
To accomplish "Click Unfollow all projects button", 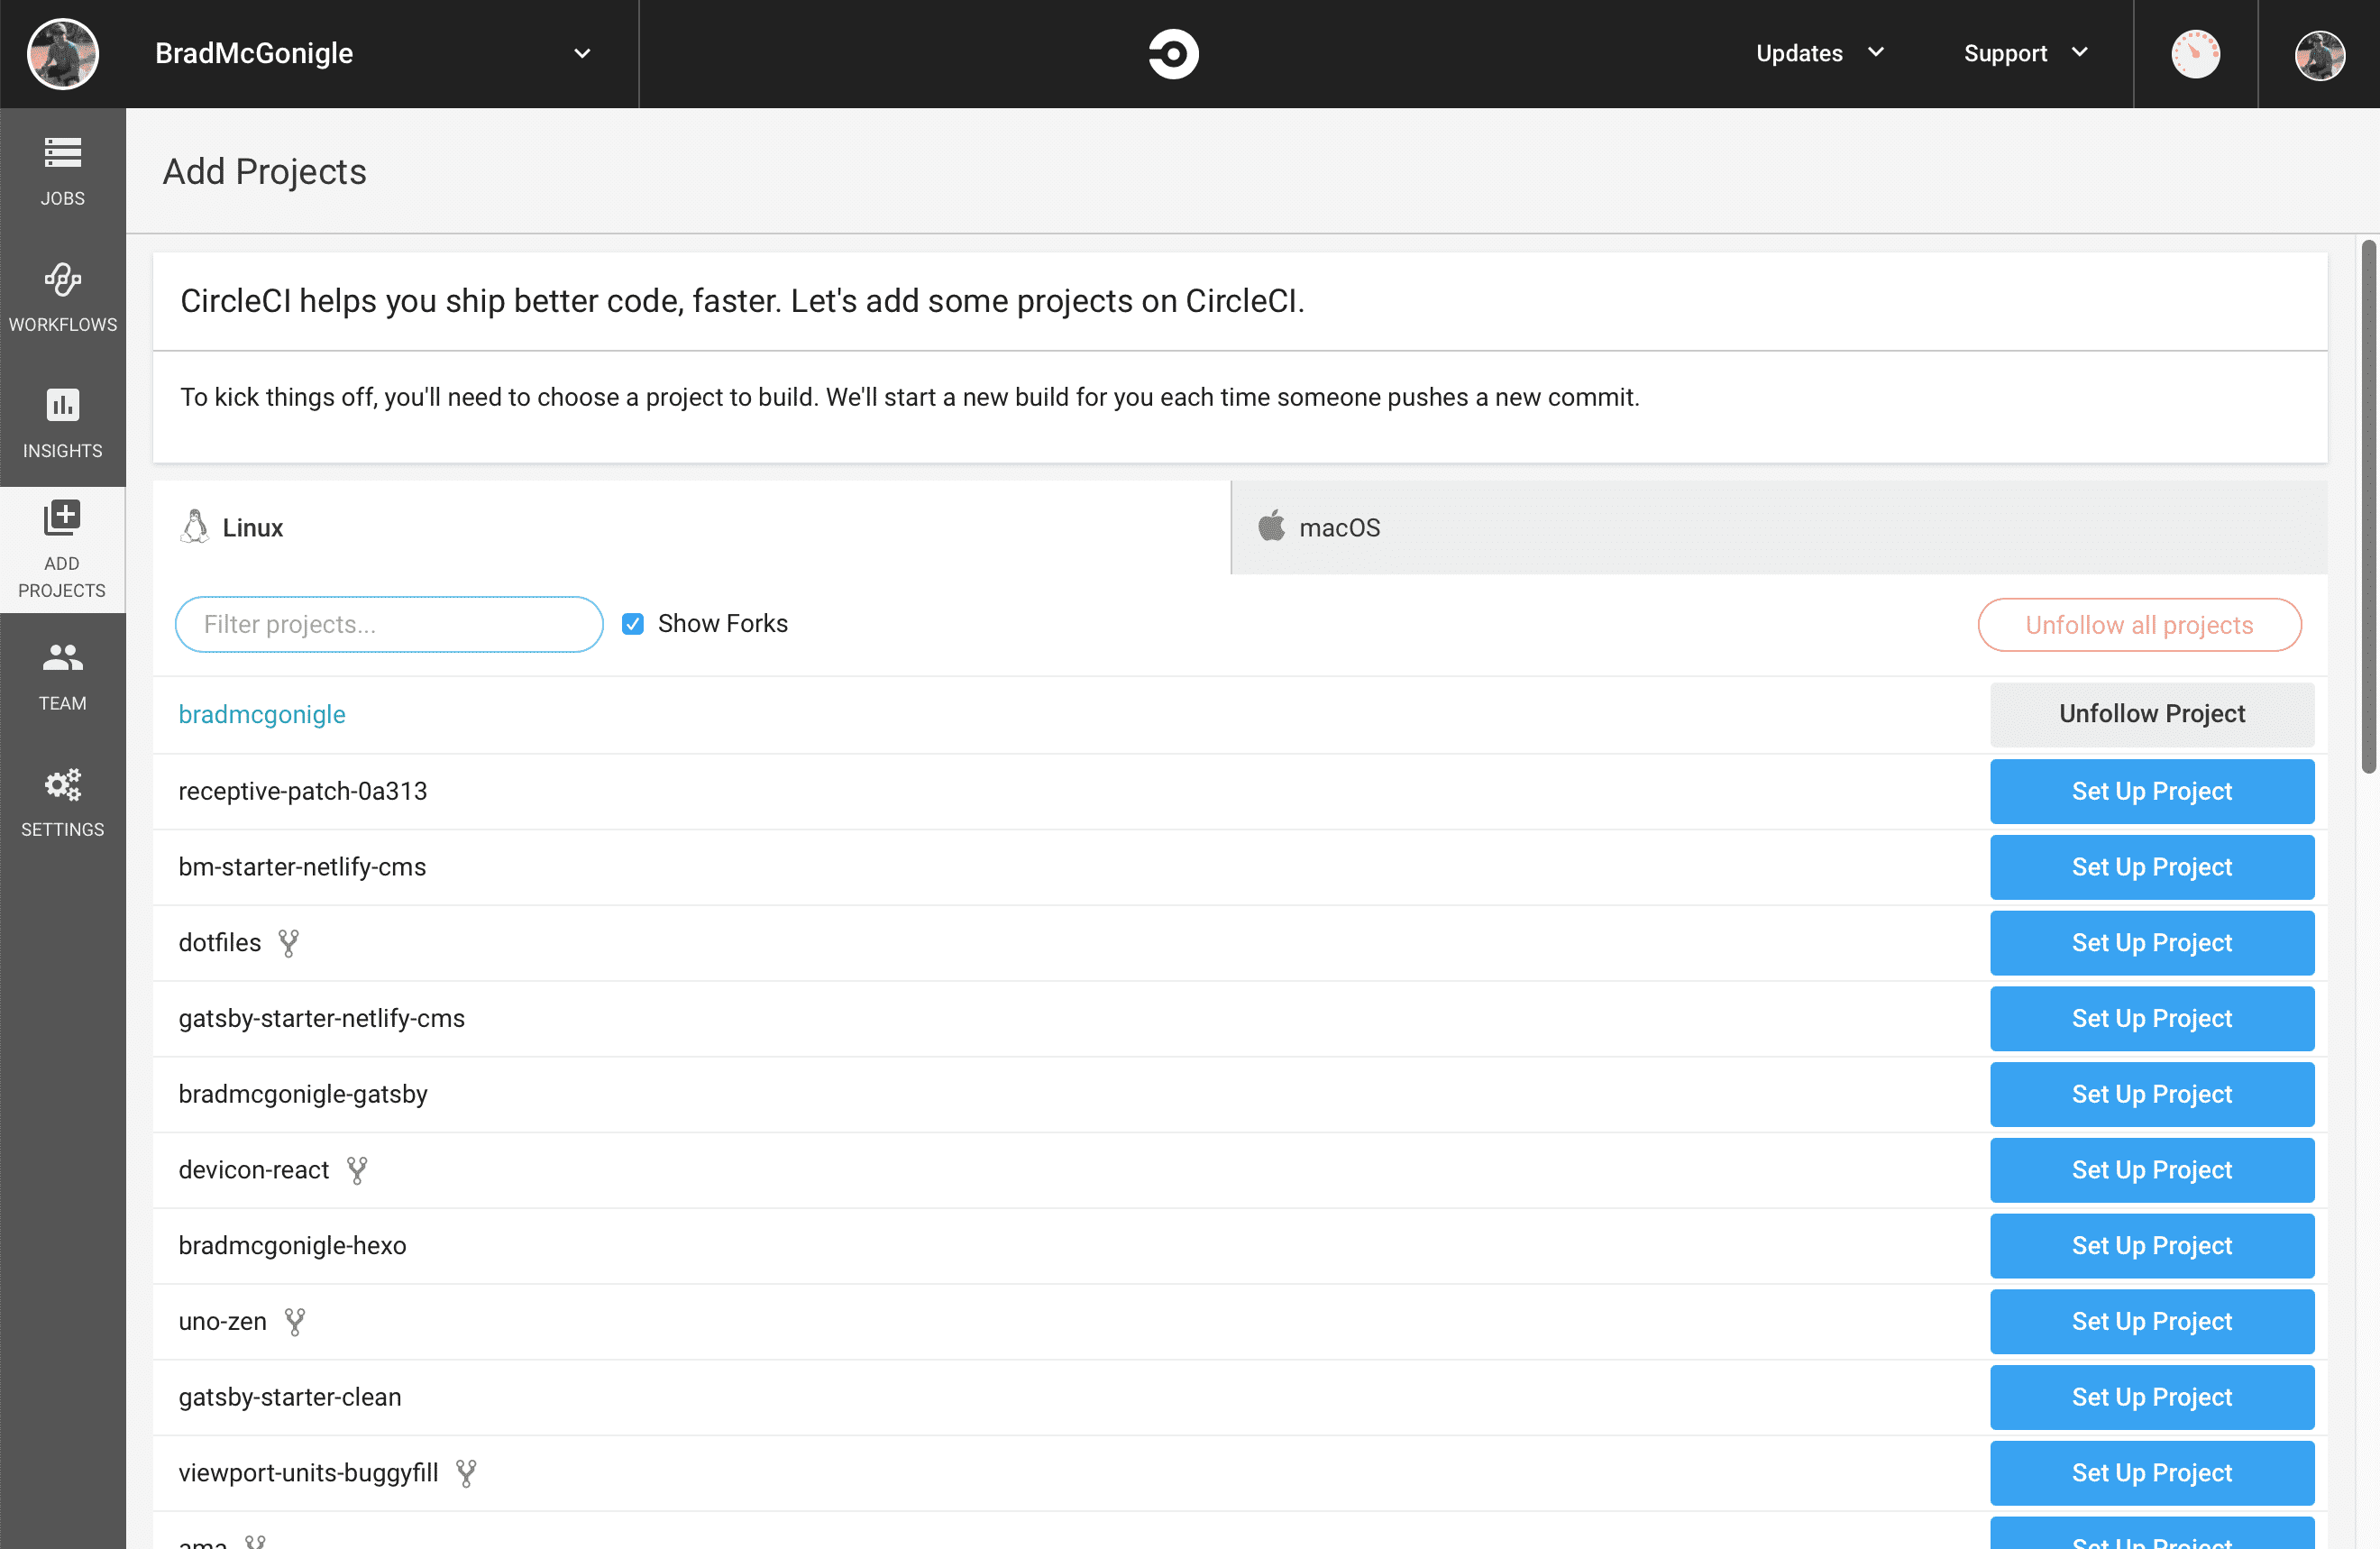I will (x=2139, y=623).
